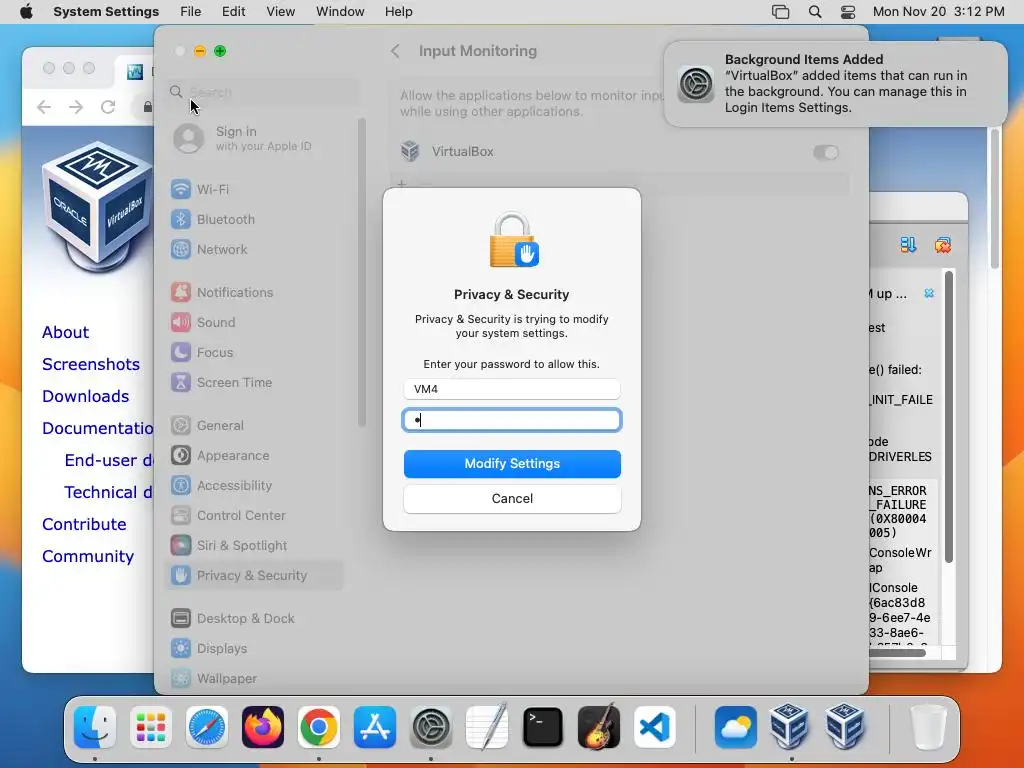The width and height of the screenshot is (1024, 768).
Task: Cancel the Privacy & Security dialog
Action: 512,499
